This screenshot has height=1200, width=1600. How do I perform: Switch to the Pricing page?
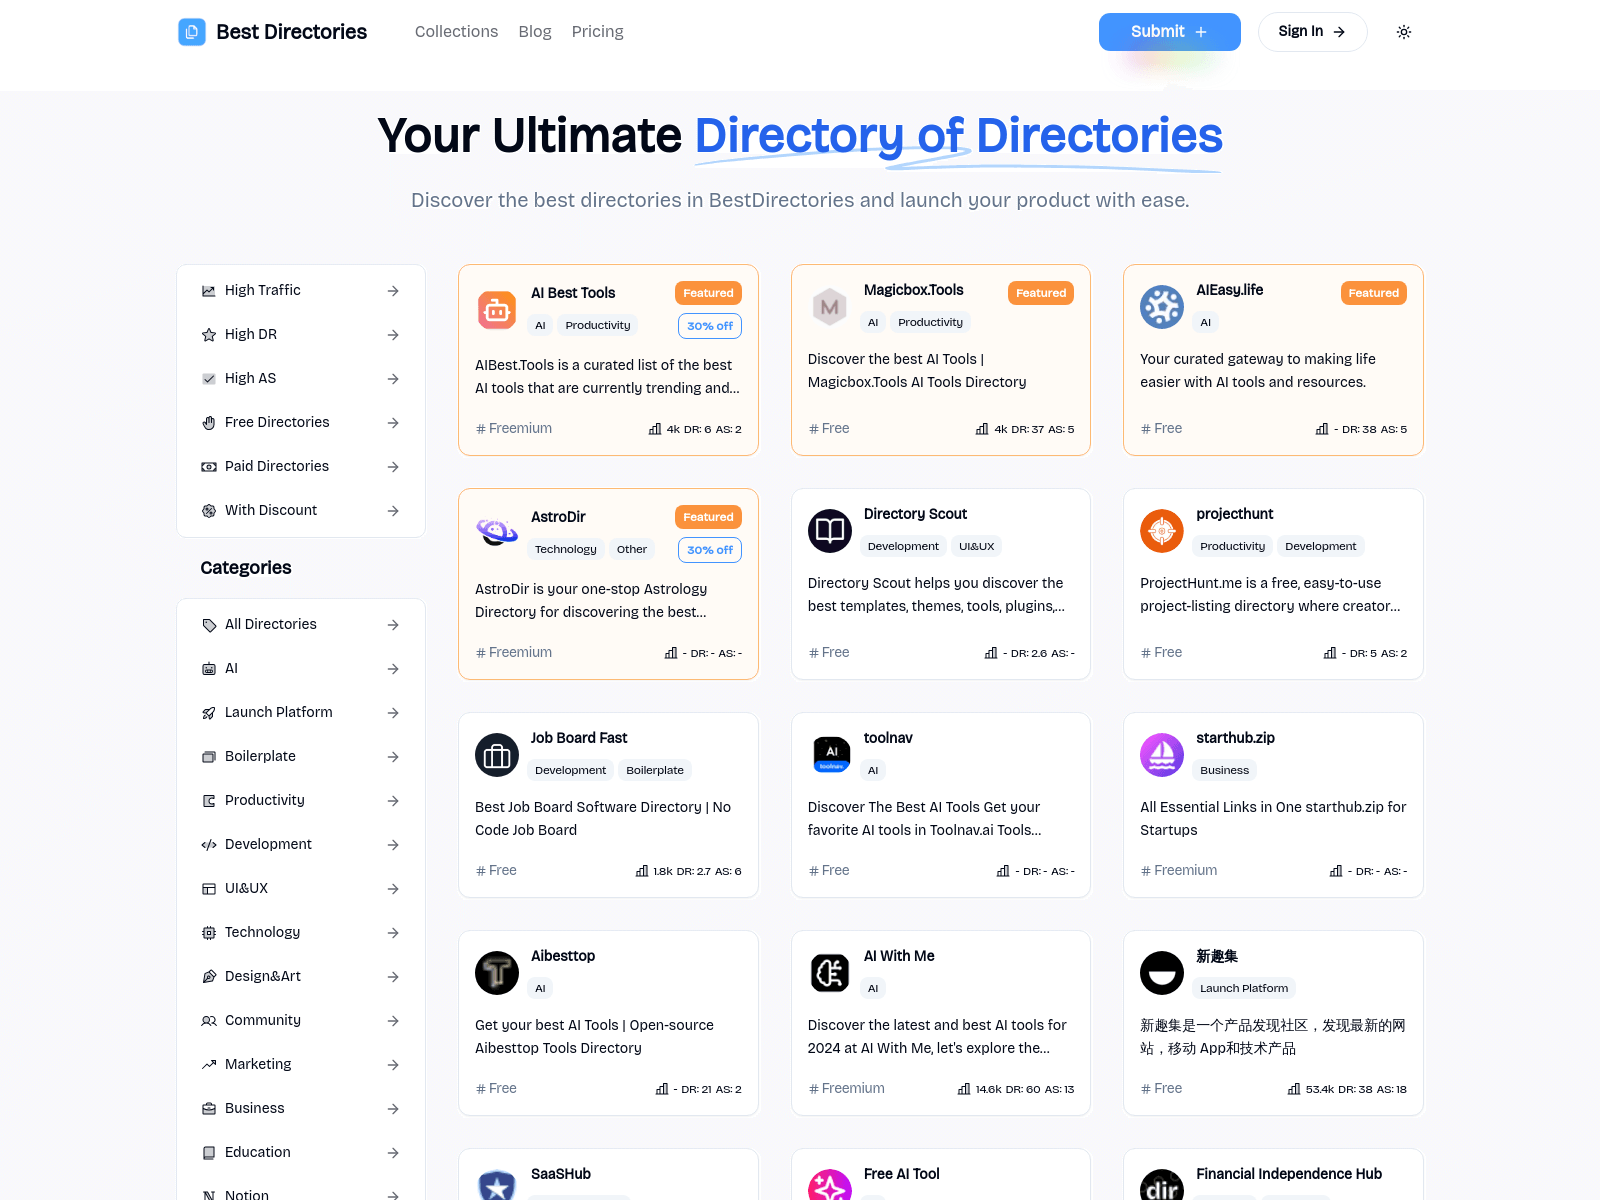coord(597,31)
